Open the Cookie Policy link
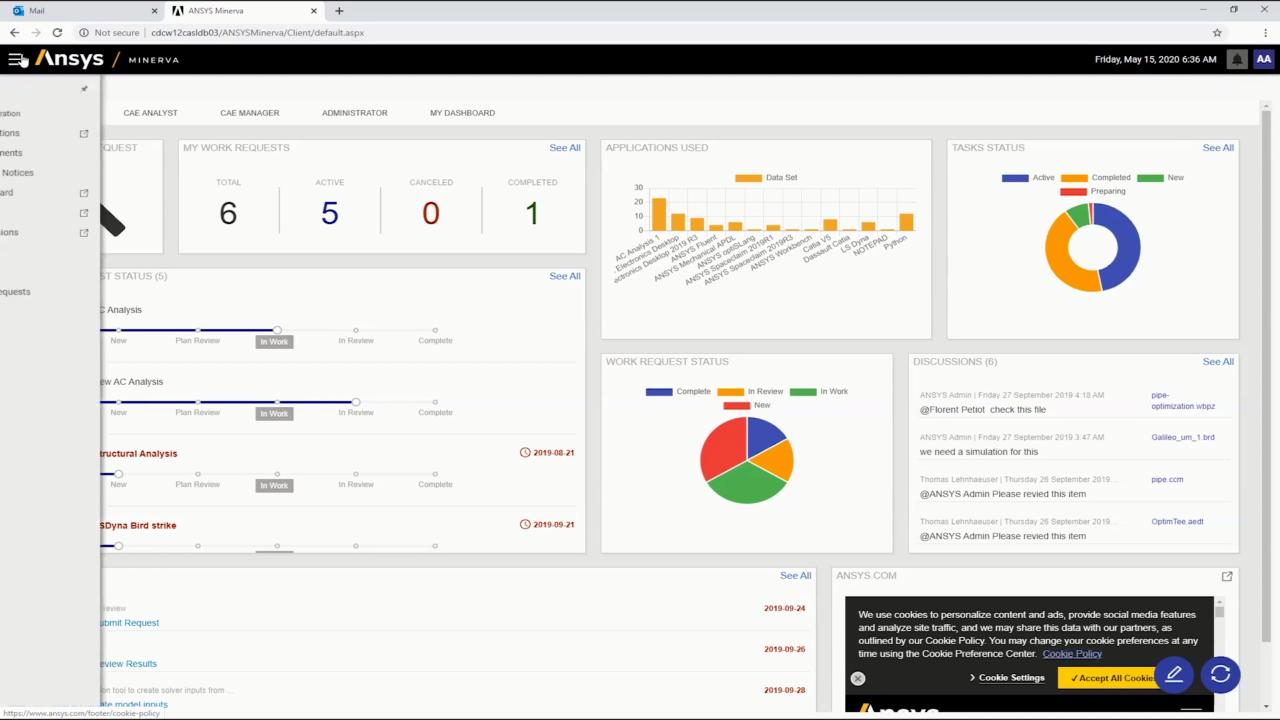 pyautogui.click(x=1071, y=654)
